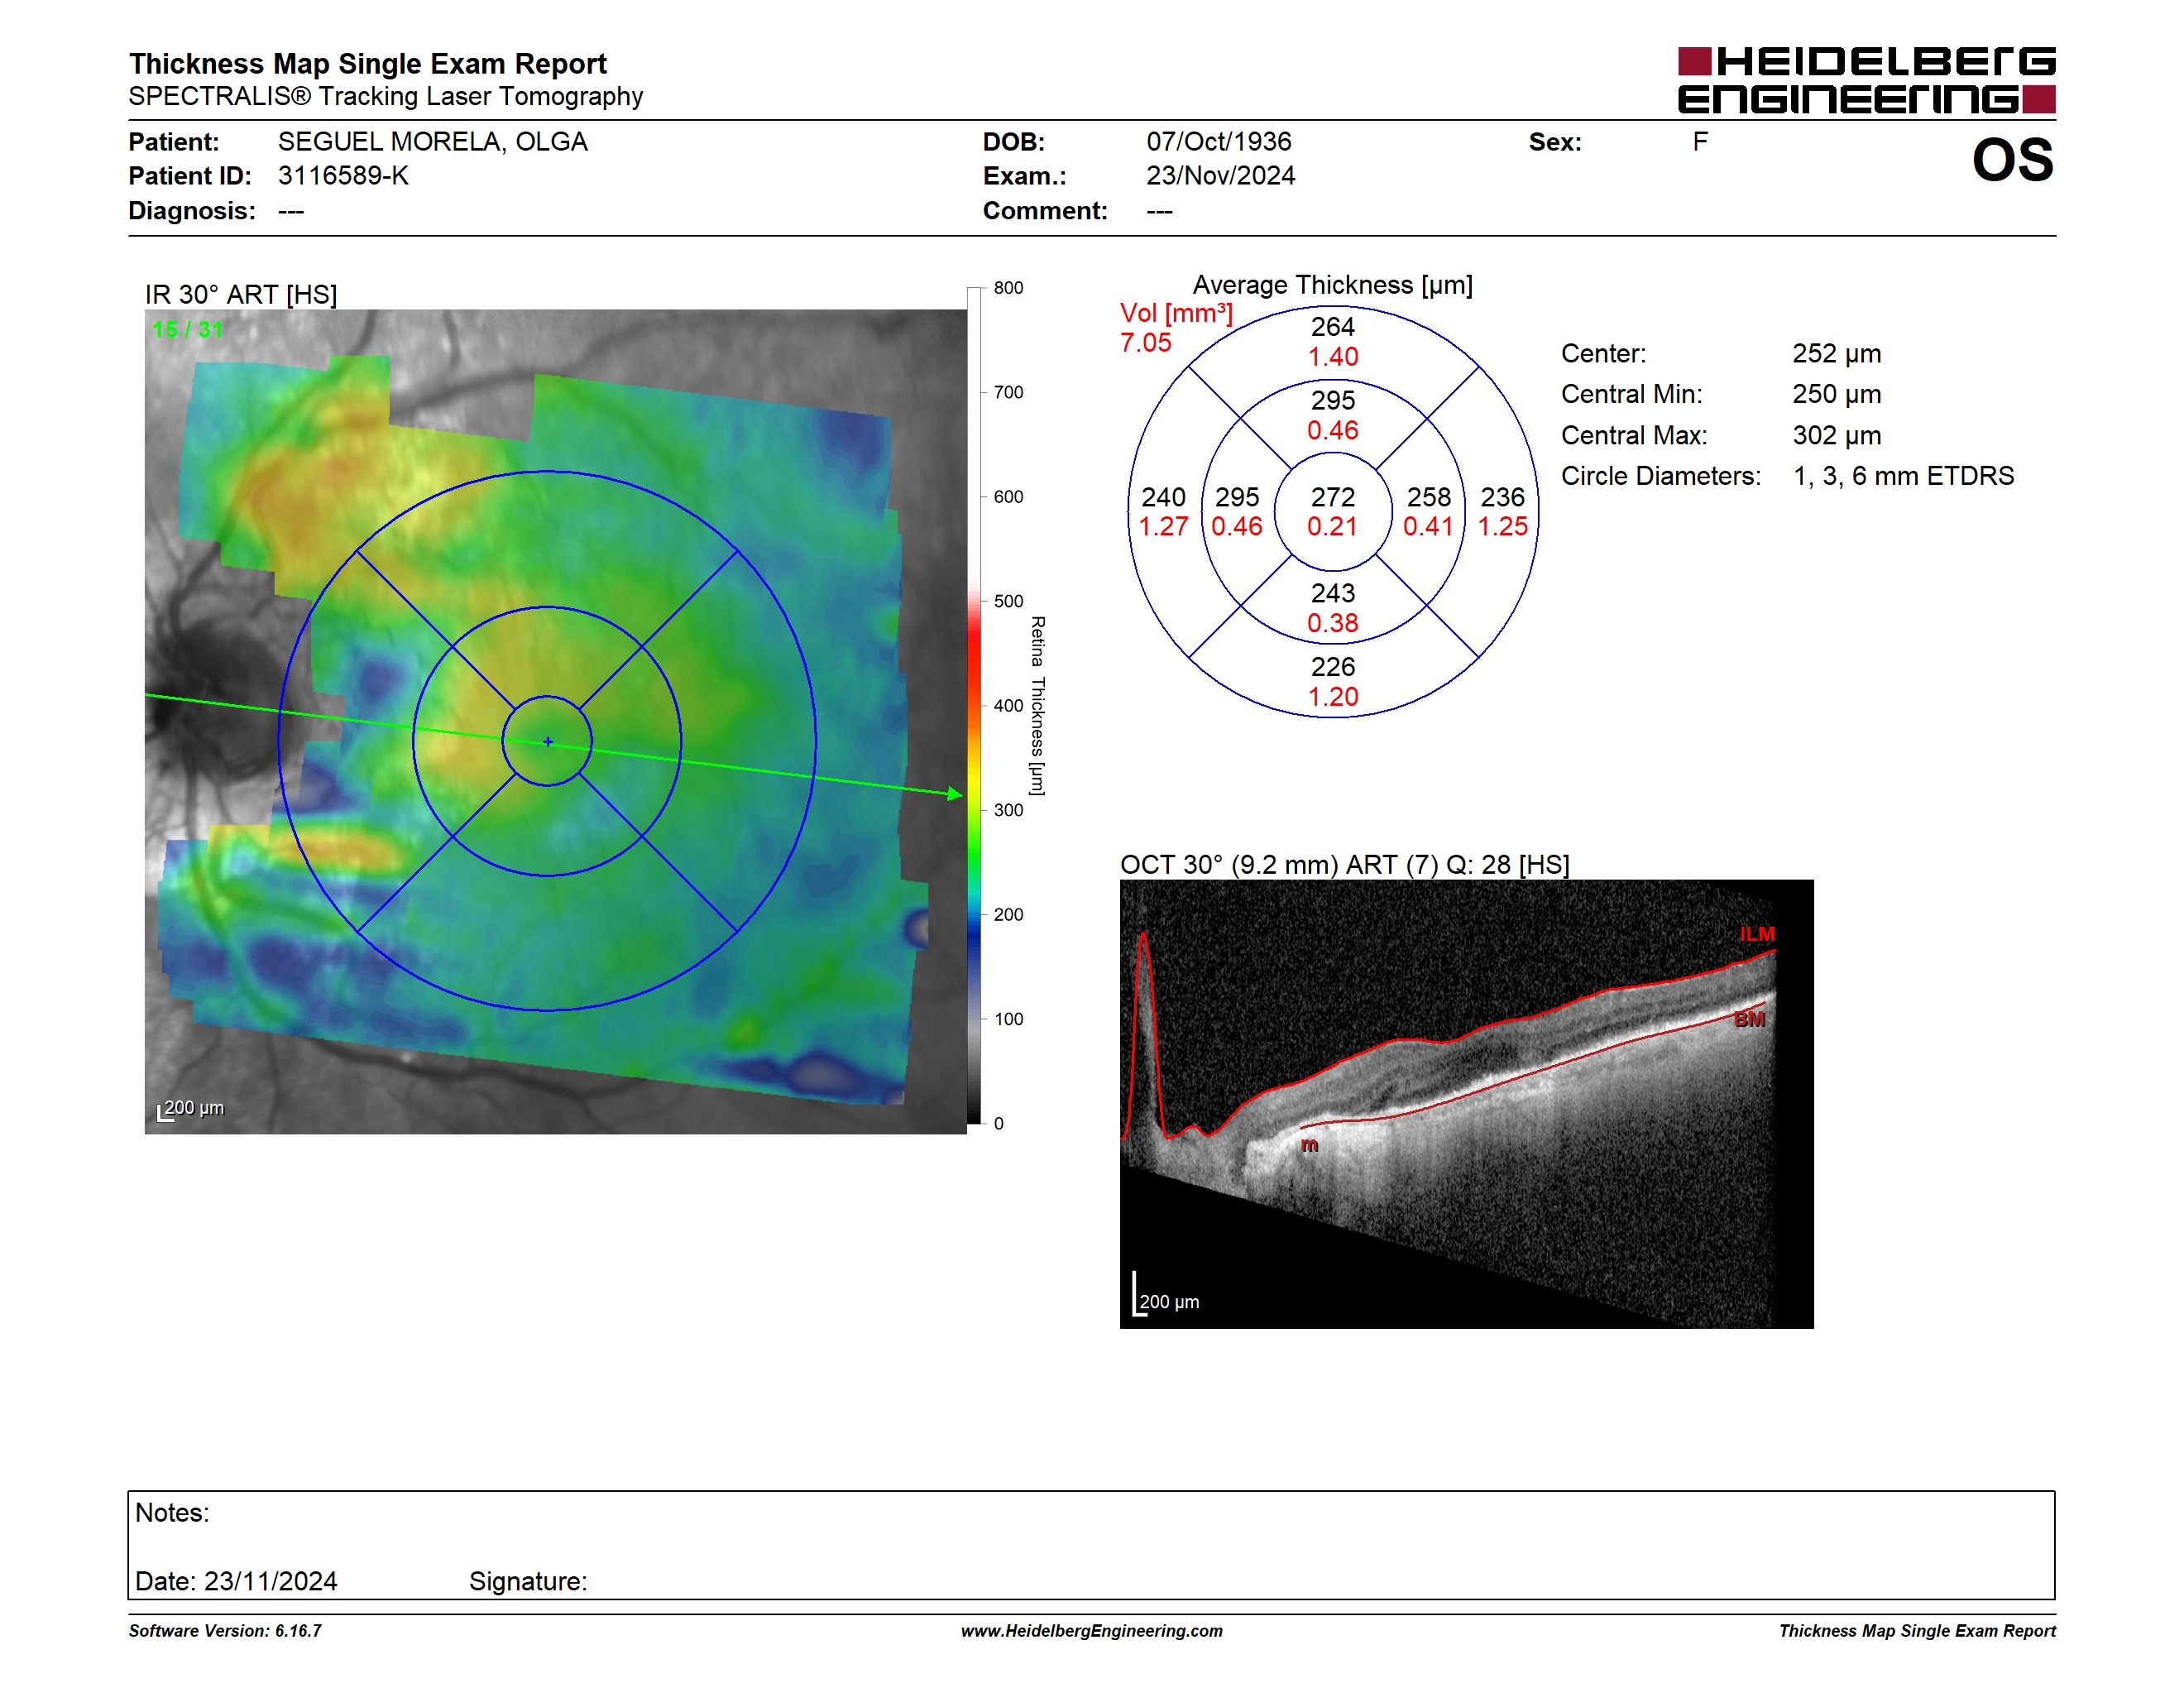
Task: Open the www.HeidelbergEngineering.com link
Action: pos(1091,1631)
